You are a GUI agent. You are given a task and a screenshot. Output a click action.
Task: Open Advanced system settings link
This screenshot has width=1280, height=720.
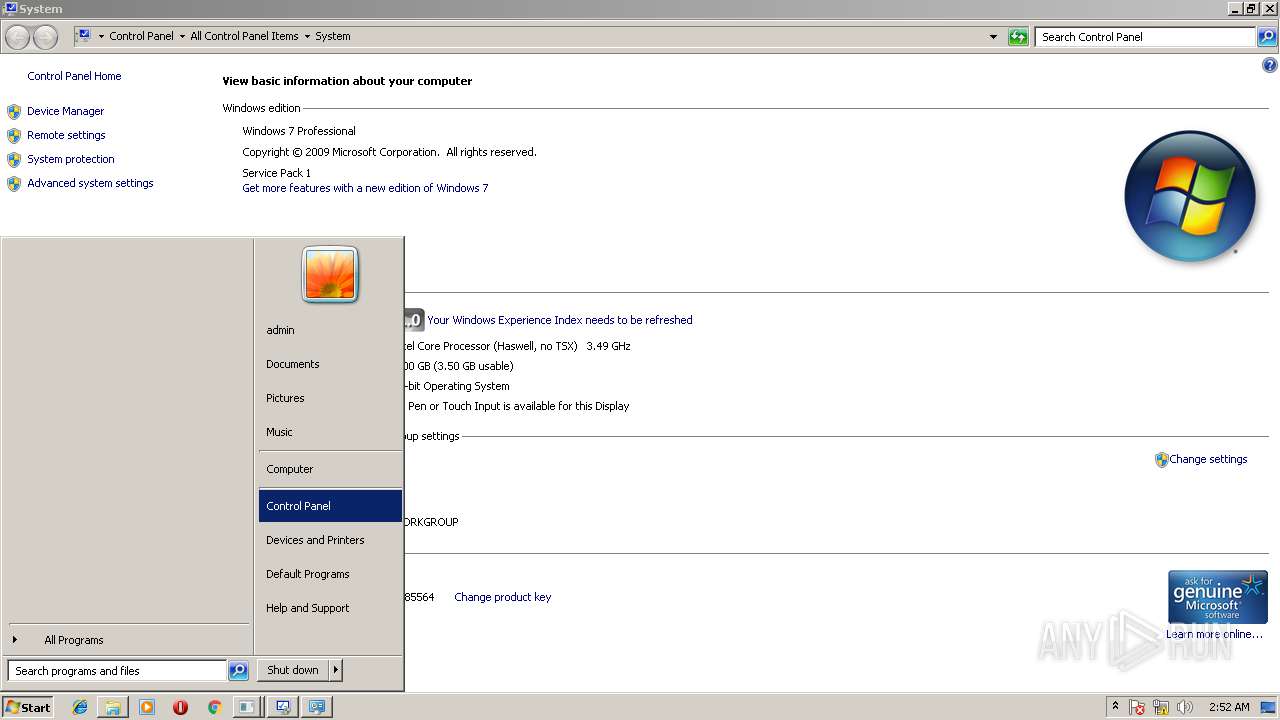[90, 183]
